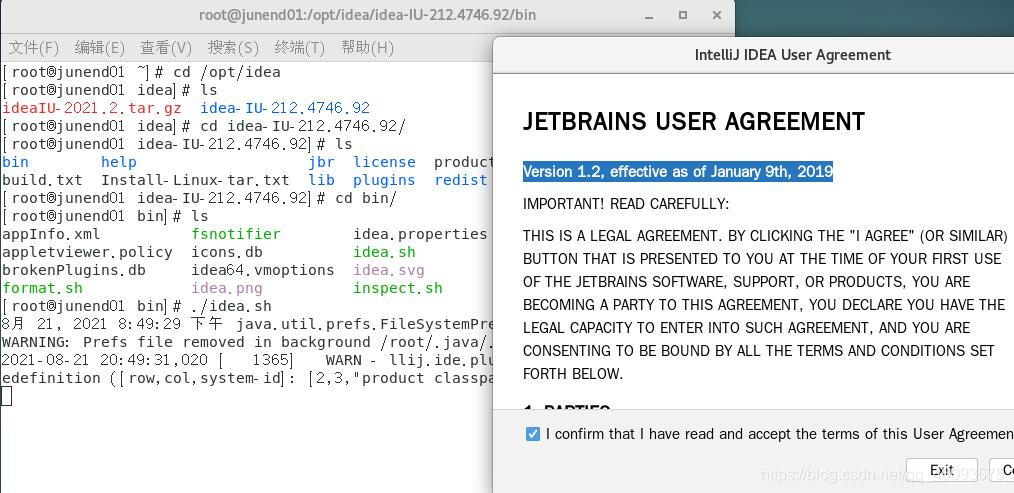Click the highlighted Version 1.2 text line
The height and width of the screenshot is (493, 1014).
[x=678, y=171]
